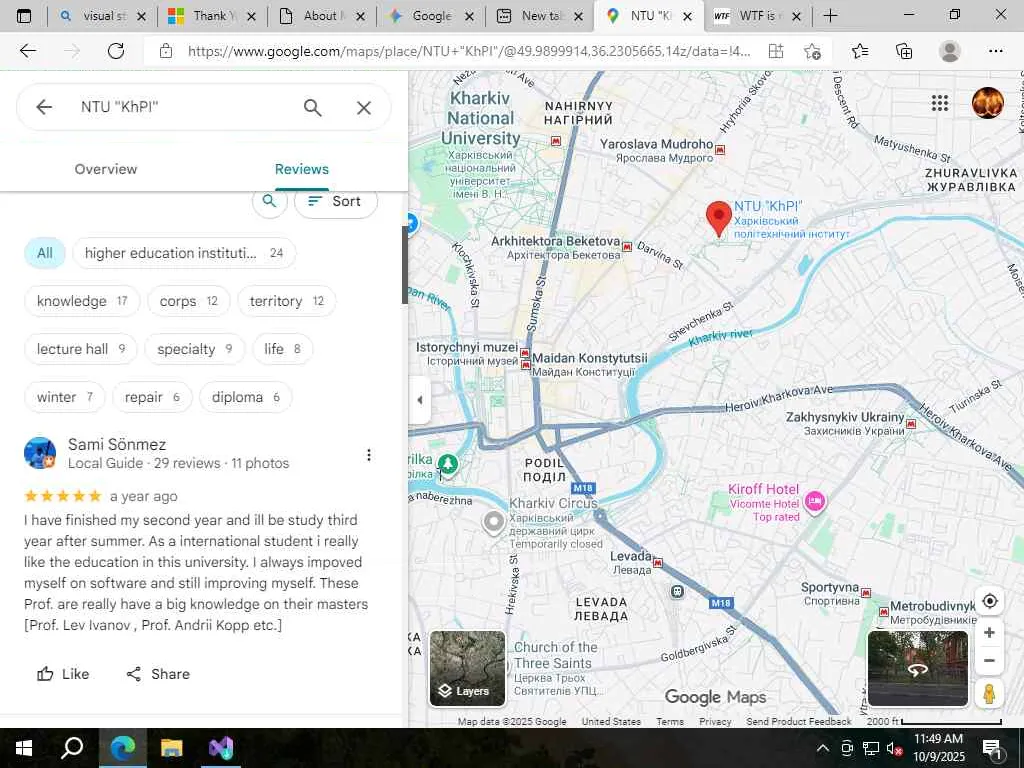1024x768 pixels.
Task: Open browser Collections button
Action: (904, 51)
